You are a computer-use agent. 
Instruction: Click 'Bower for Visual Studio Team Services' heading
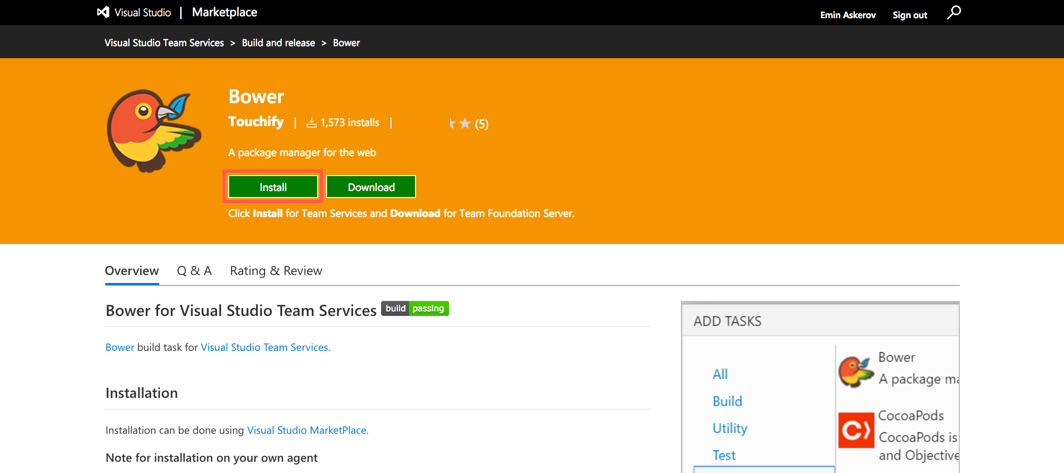241,311
